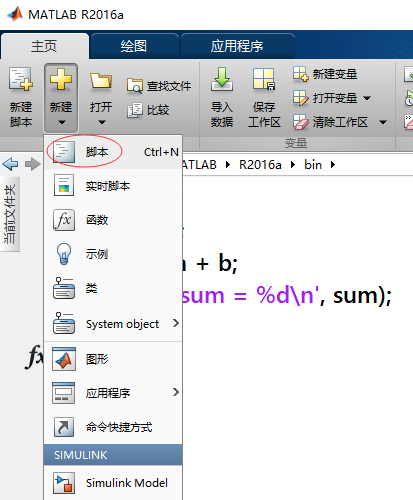413x500 pixels.
Task: Click the SIMULINK section header
Action: [x=113, y=455]
